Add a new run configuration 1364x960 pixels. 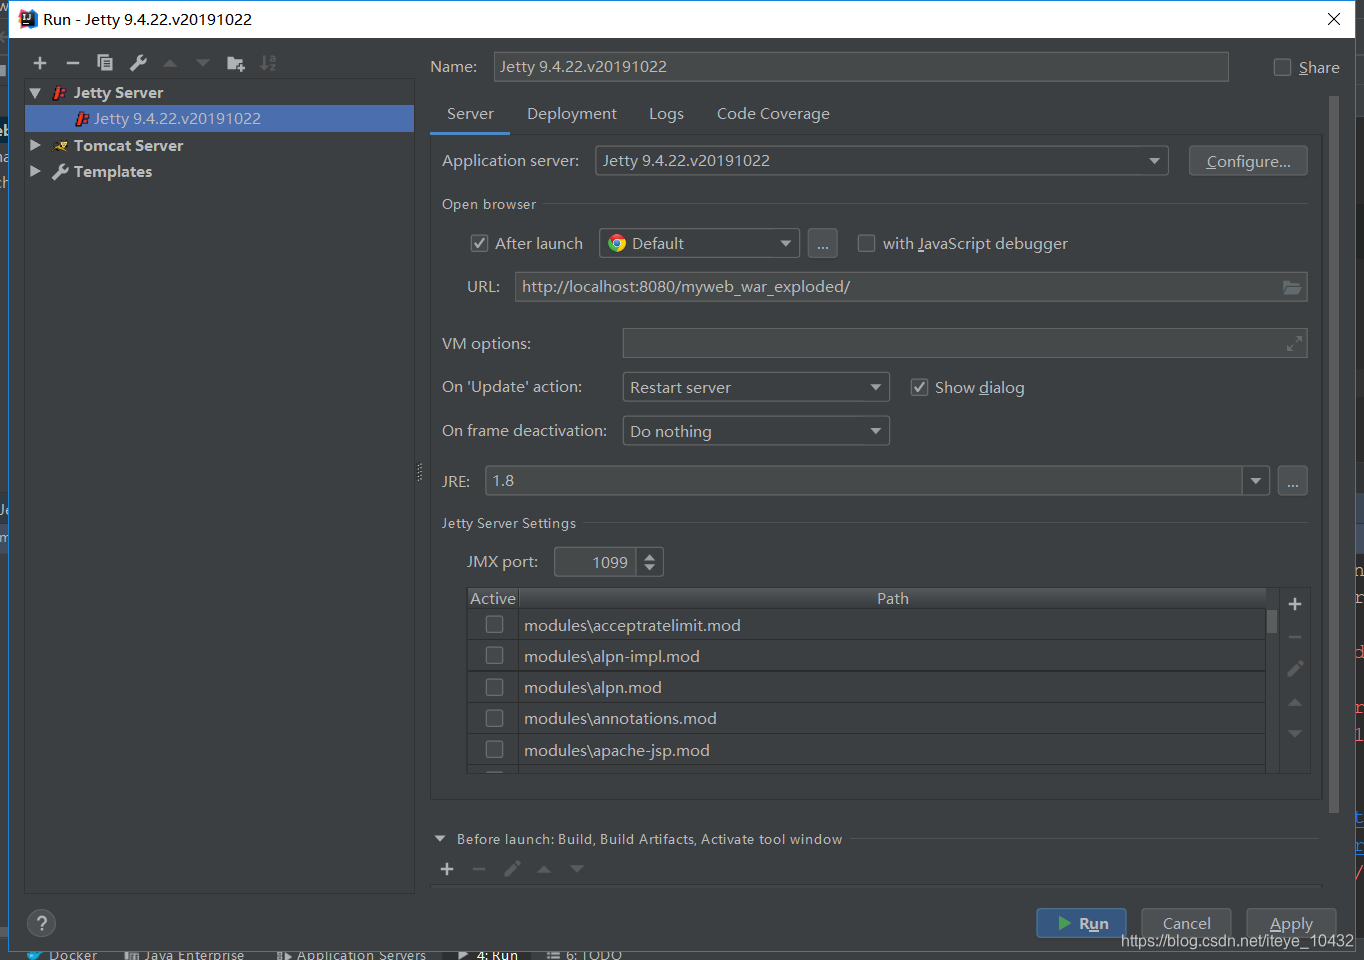(40, 63)
